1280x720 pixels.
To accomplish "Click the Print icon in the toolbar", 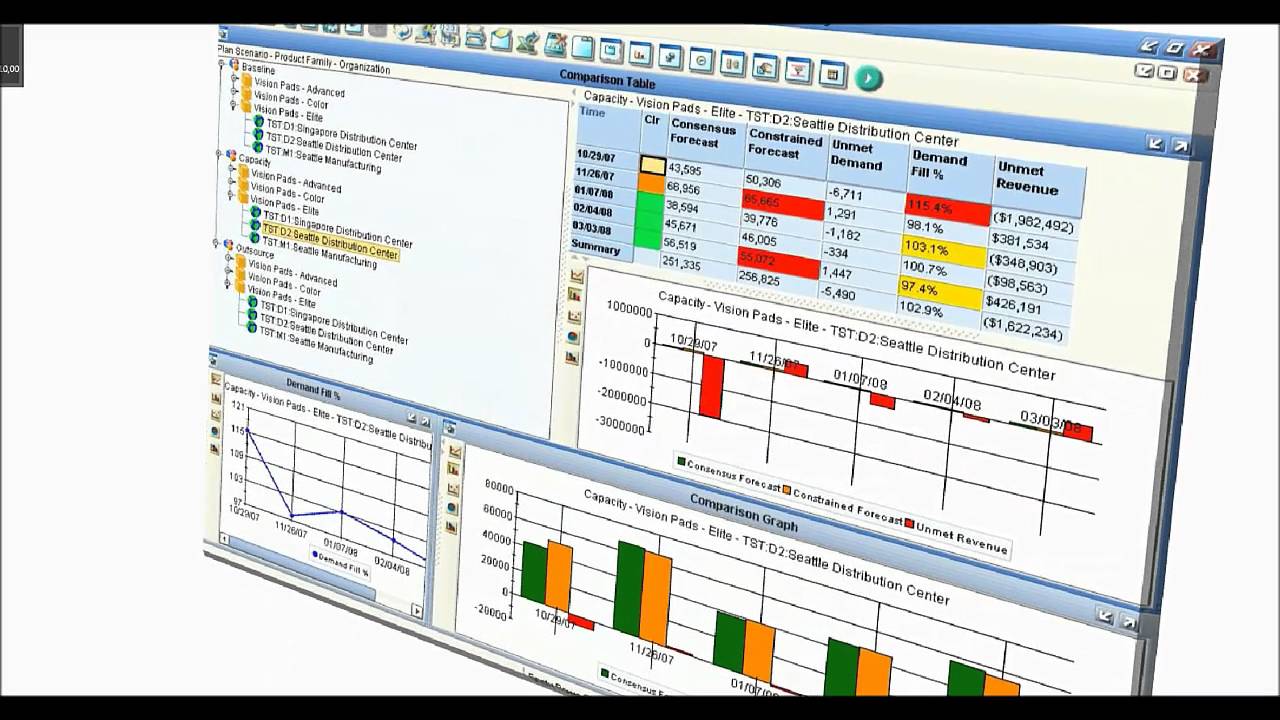I will pyautogui.click(x=475, y=38).
